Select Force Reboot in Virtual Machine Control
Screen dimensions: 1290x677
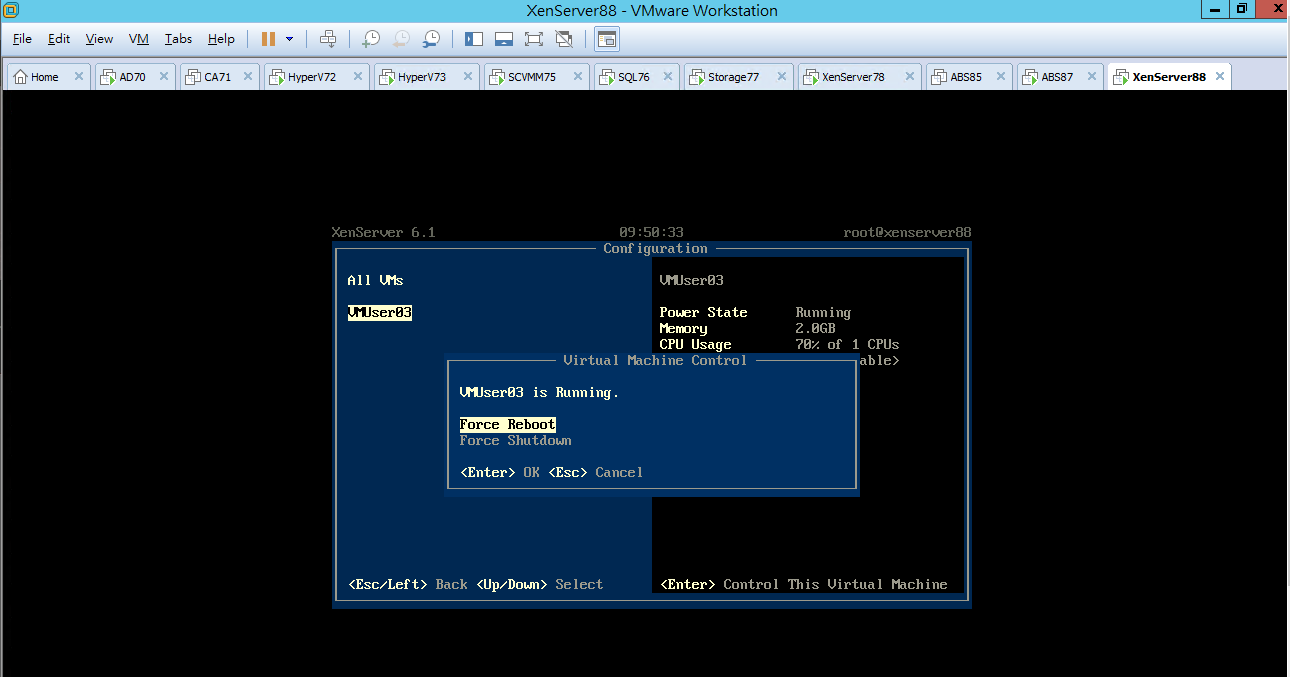coord(507,424)
